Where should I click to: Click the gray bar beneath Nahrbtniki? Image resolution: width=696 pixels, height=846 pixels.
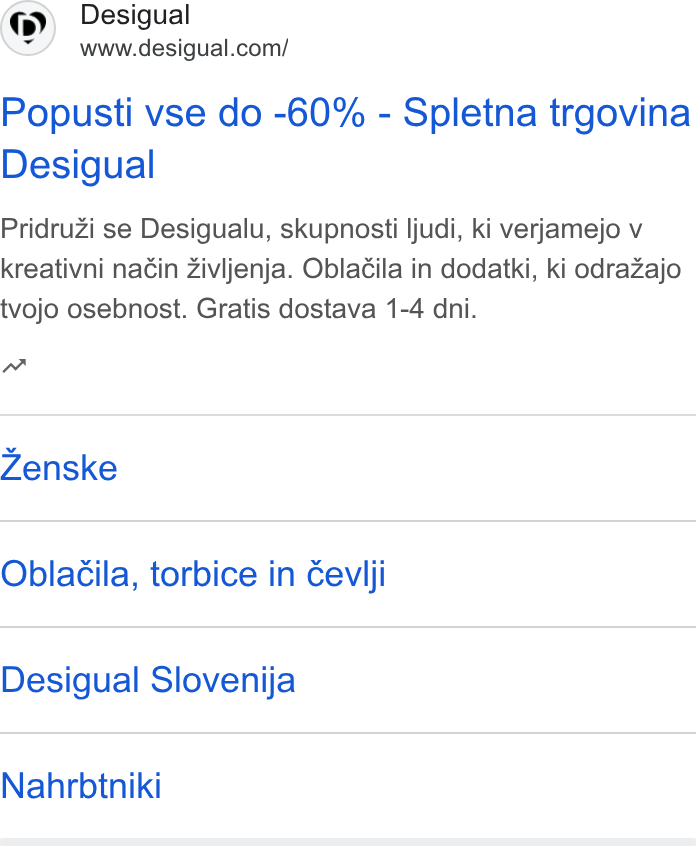coord(348,842)
